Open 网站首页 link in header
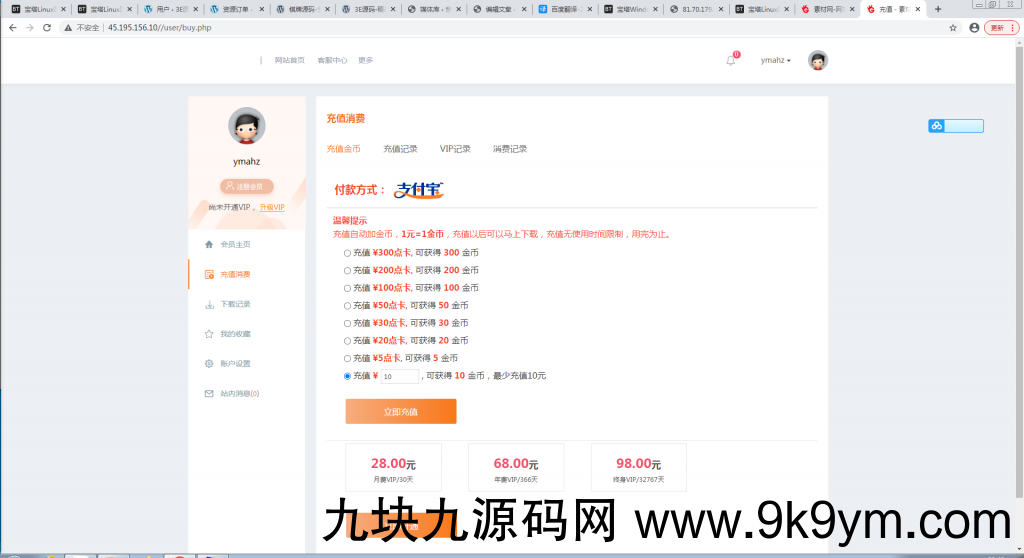This screenshot has width=1024, height=558. pos(289,60)
